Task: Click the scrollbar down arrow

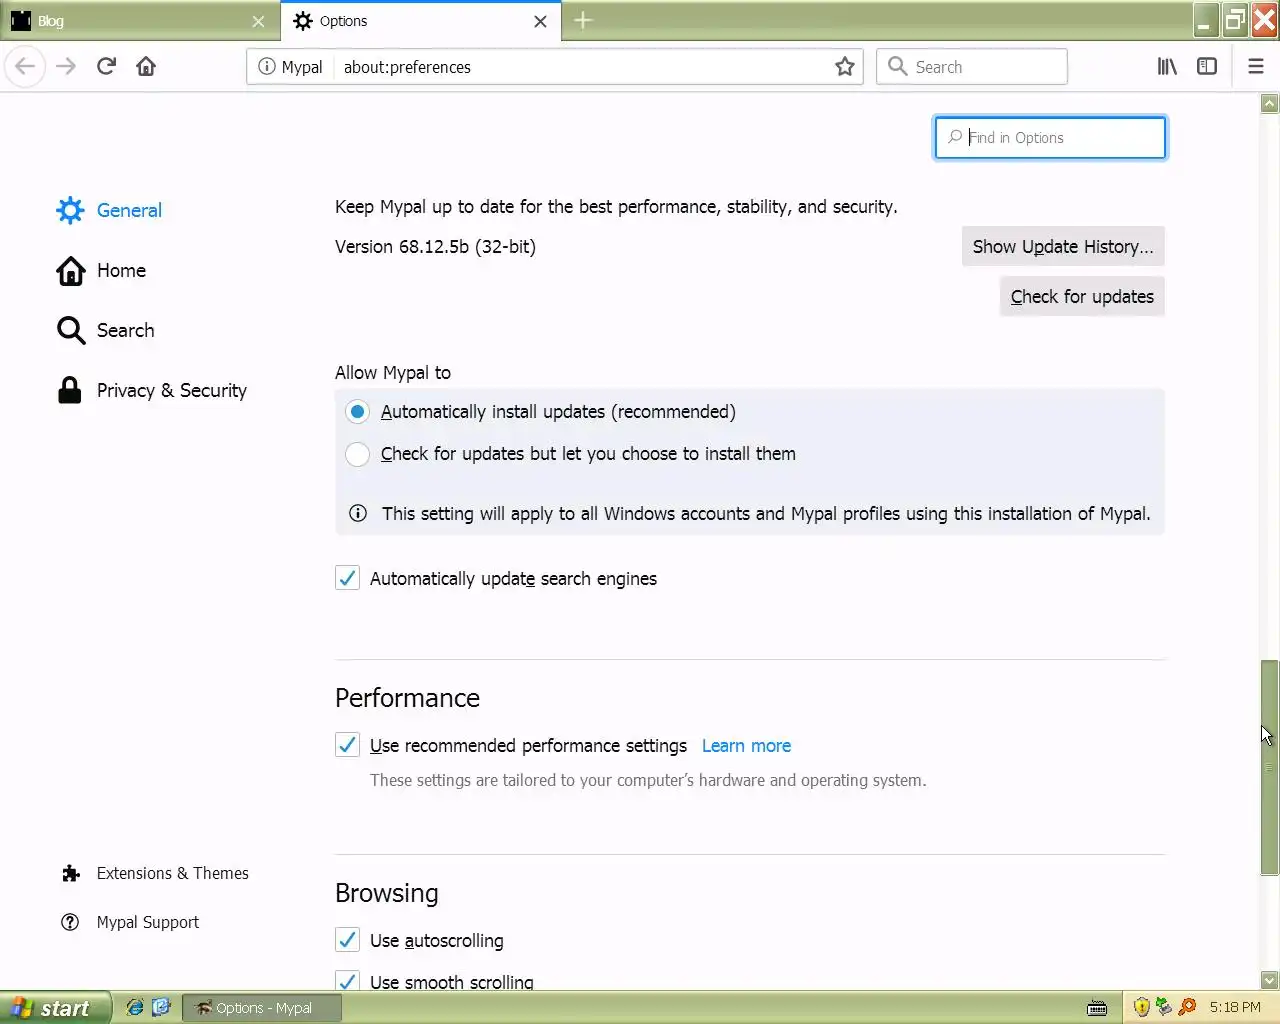Action: 1270,981
